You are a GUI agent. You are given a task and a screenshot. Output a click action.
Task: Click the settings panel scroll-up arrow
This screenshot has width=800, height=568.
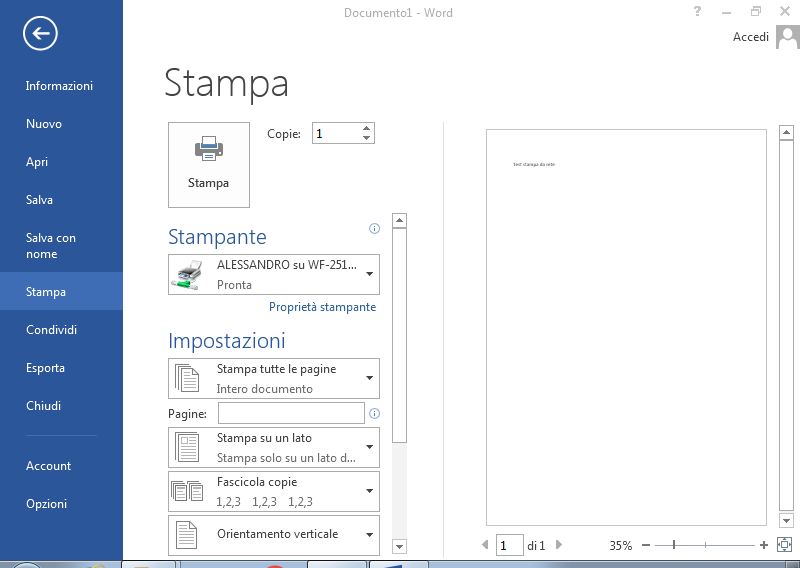[399, 220]
